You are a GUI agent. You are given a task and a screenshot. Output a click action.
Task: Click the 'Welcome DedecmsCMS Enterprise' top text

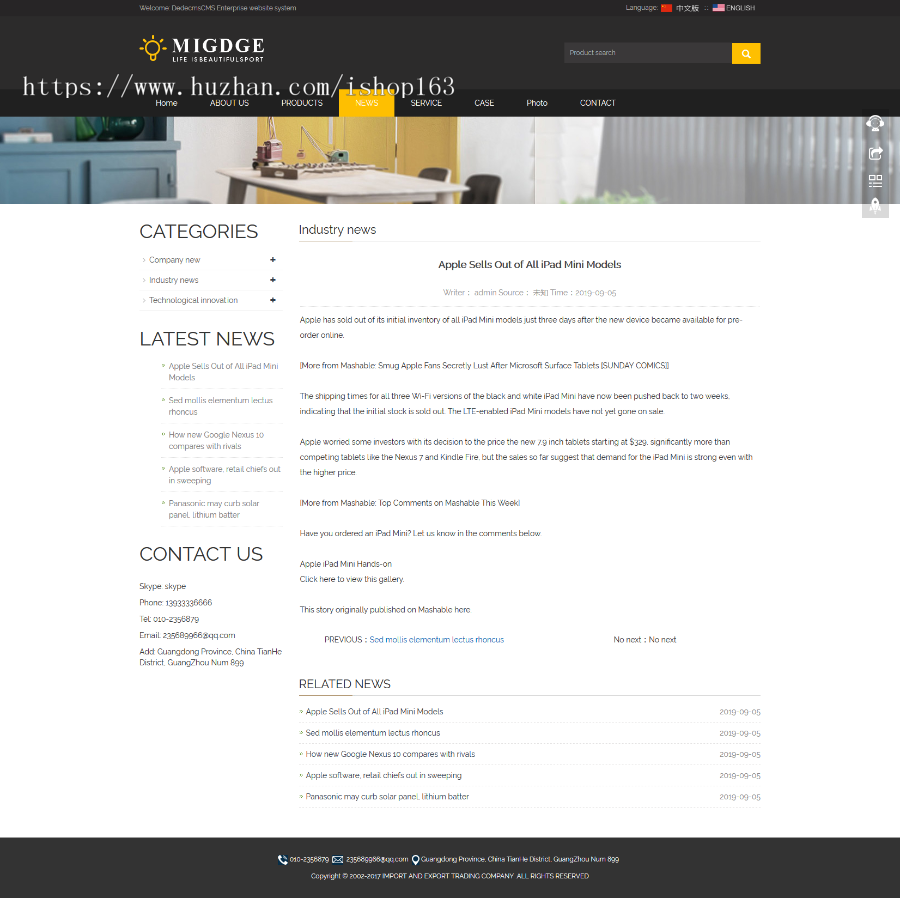[x=218, y=8]
